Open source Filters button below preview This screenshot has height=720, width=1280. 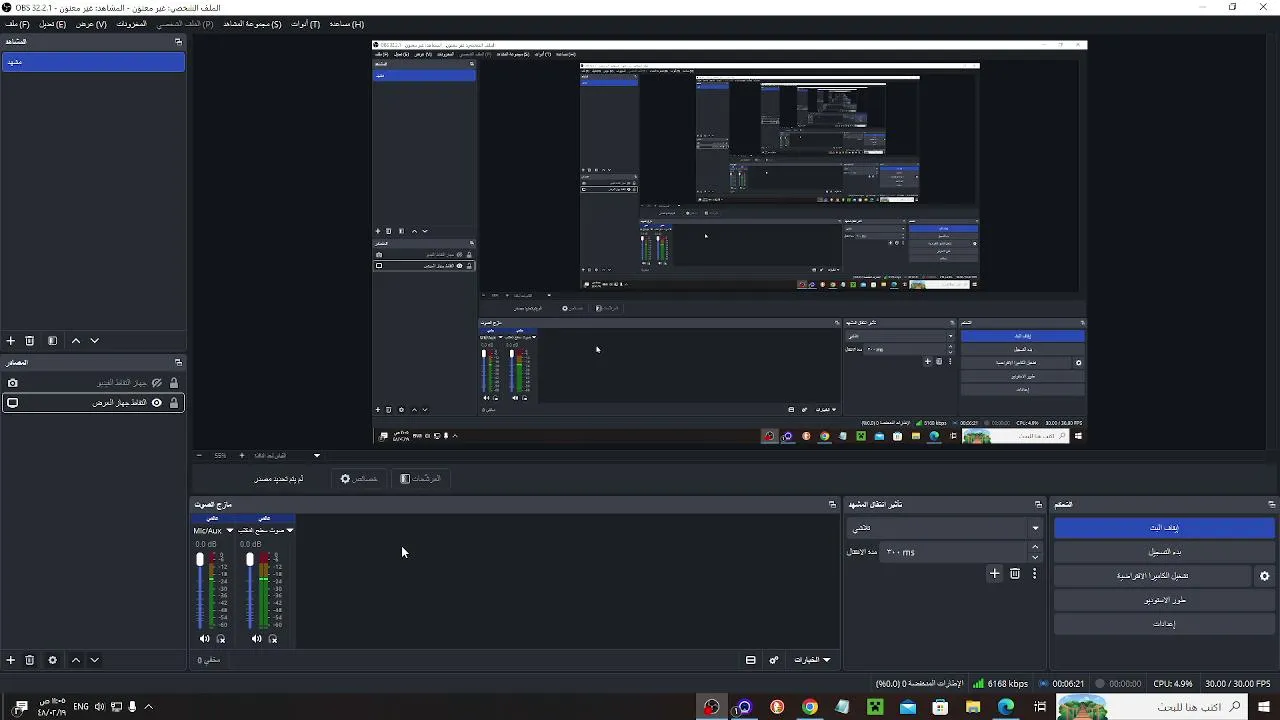(x=420, y=479)
